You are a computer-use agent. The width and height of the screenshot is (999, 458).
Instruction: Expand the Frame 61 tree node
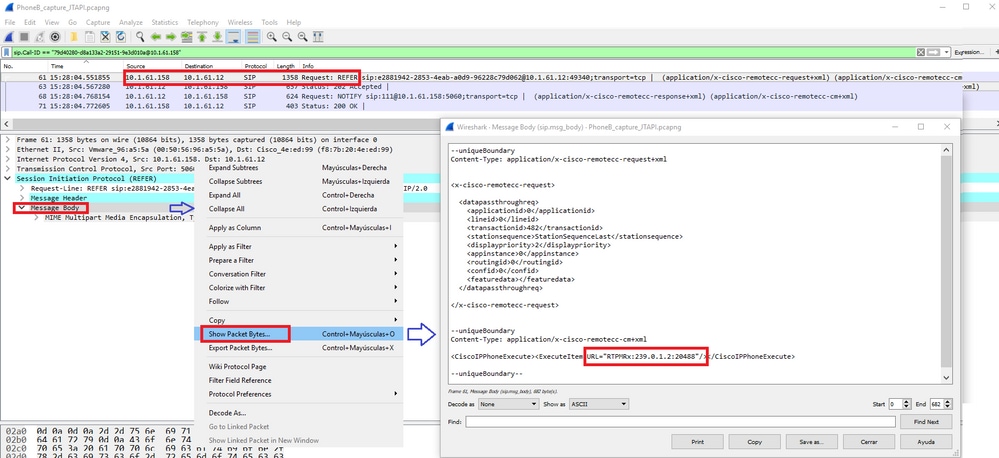click(x=8, y=140)
